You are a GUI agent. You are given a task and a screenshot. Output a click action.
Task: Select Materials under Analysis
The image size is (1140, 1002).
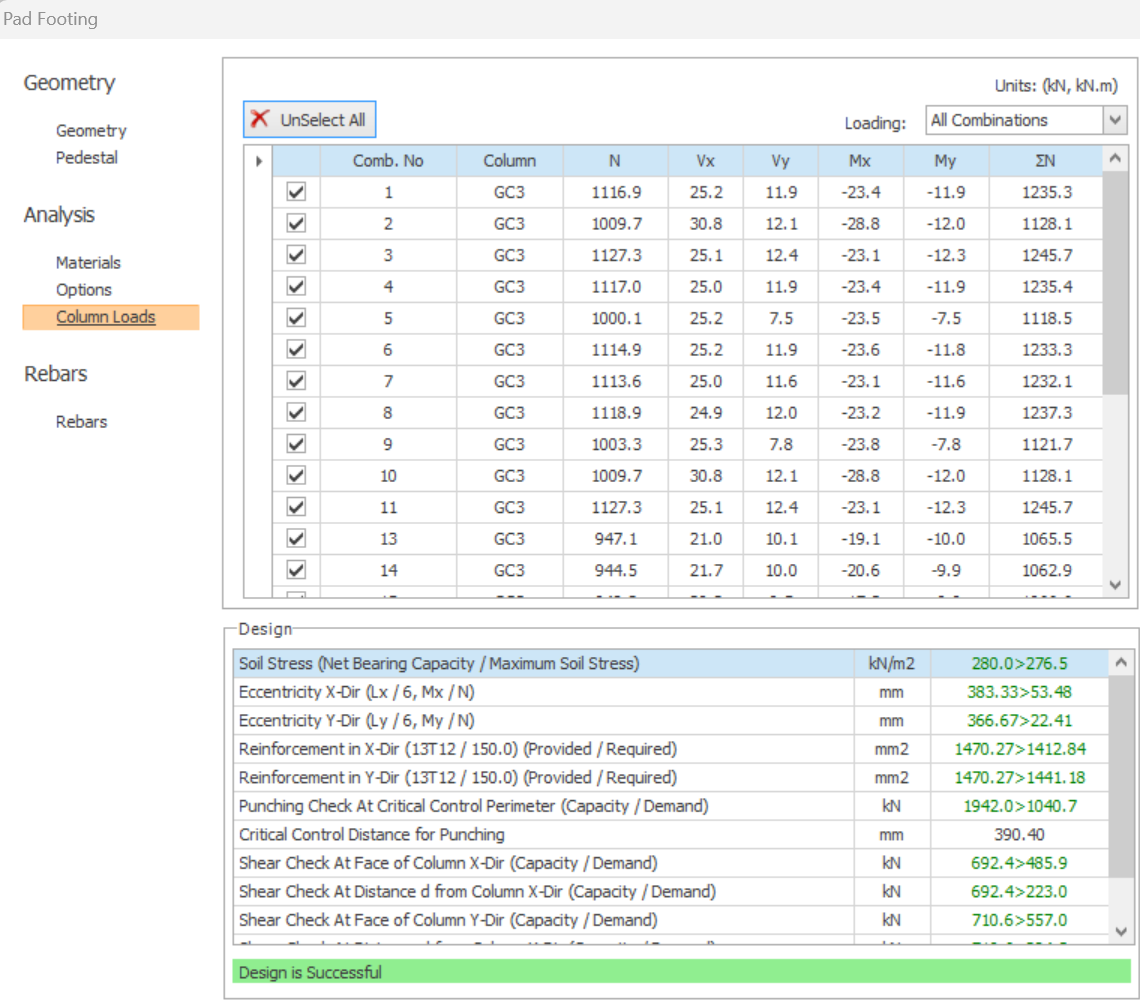(x=88, y=263)
